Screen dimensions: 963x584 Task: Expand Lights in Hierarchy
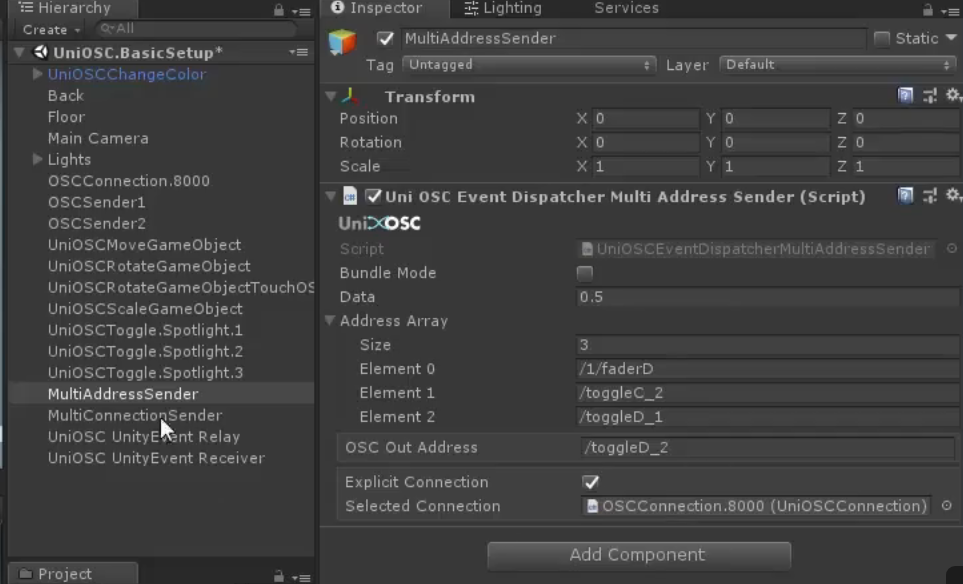[x=37, y=159]
